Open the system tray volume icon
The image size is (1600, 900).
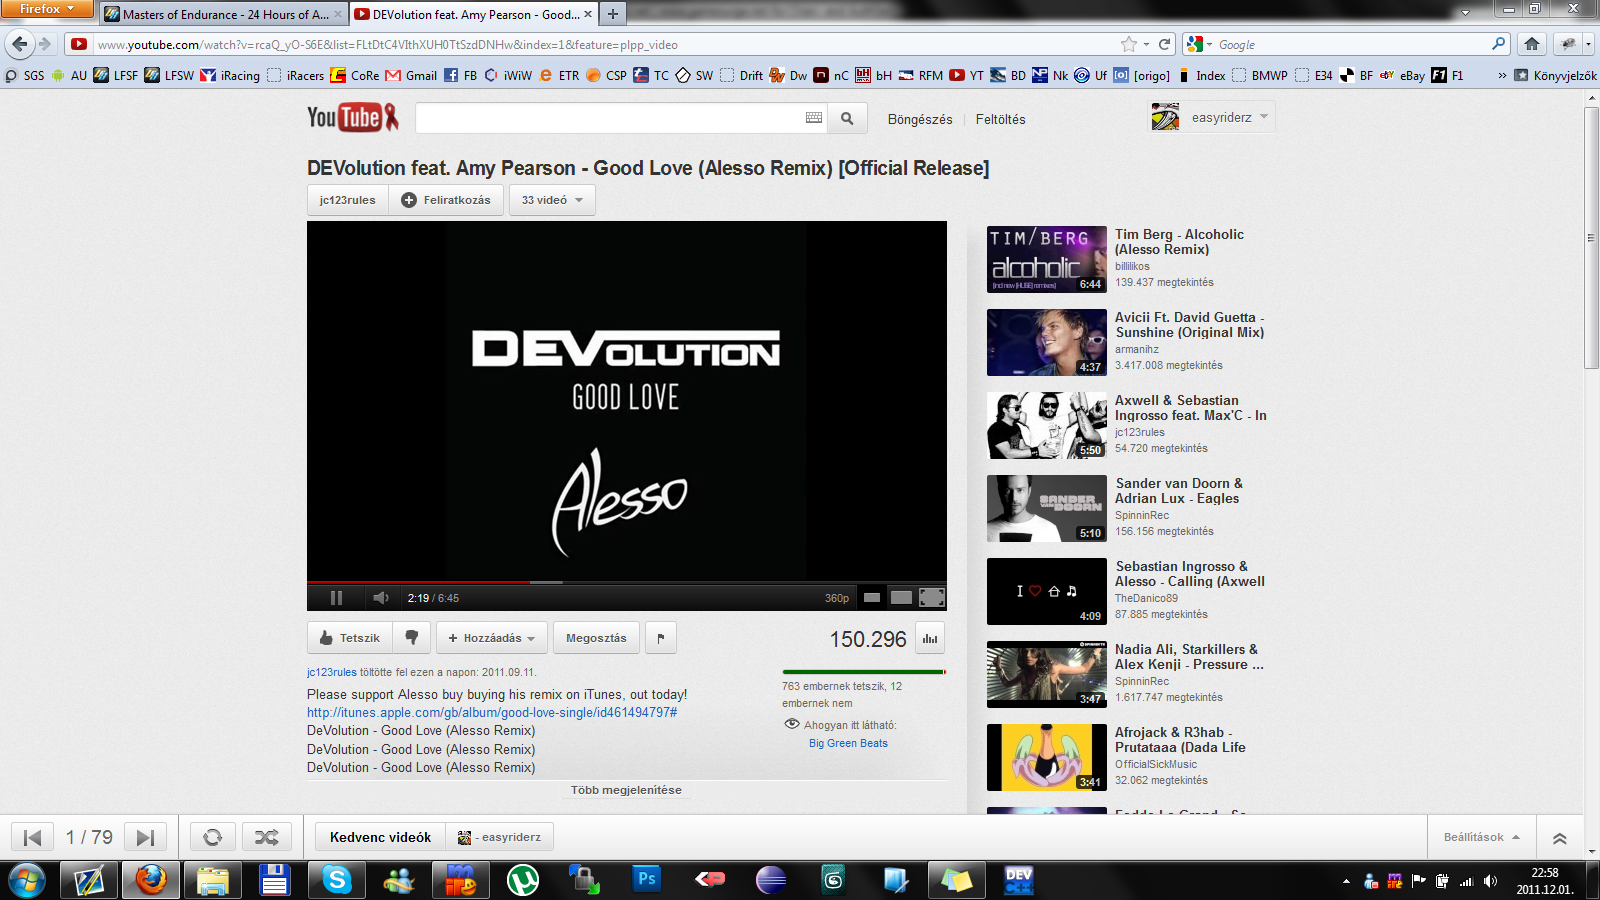[1490, 881]
